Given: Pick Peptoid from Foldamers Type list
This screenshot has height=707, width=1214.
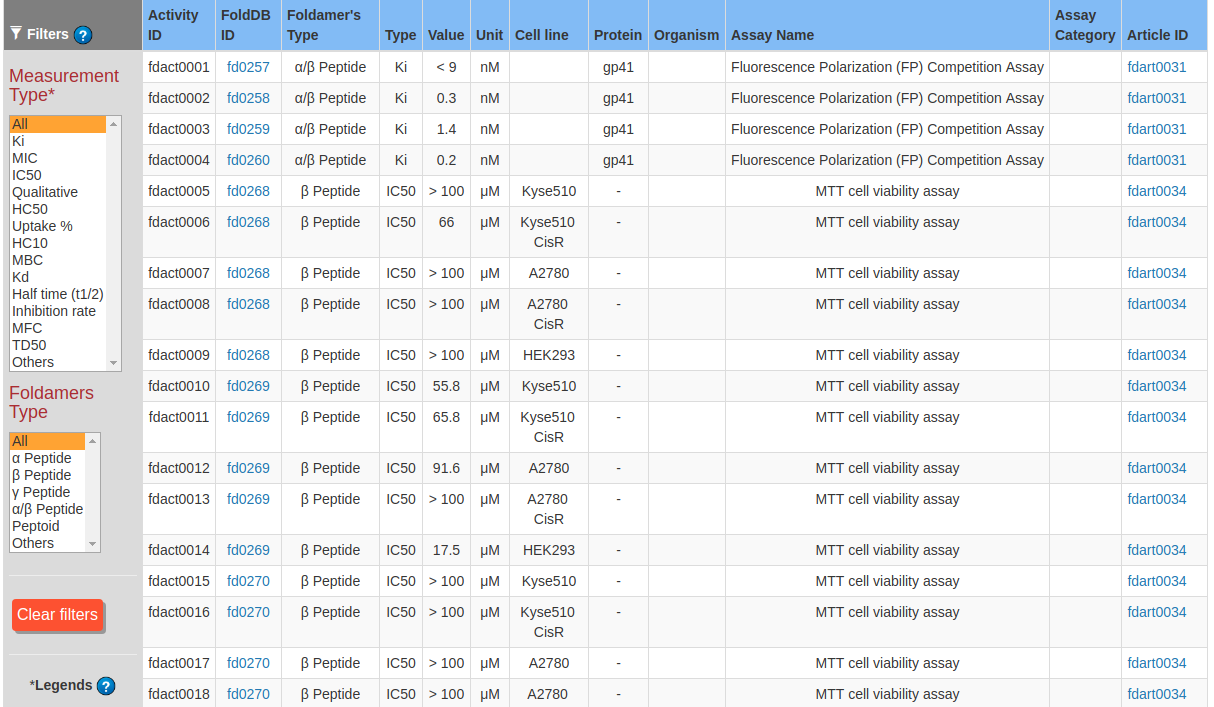Looking at the screenshot, I should click(x=36, y=526).
